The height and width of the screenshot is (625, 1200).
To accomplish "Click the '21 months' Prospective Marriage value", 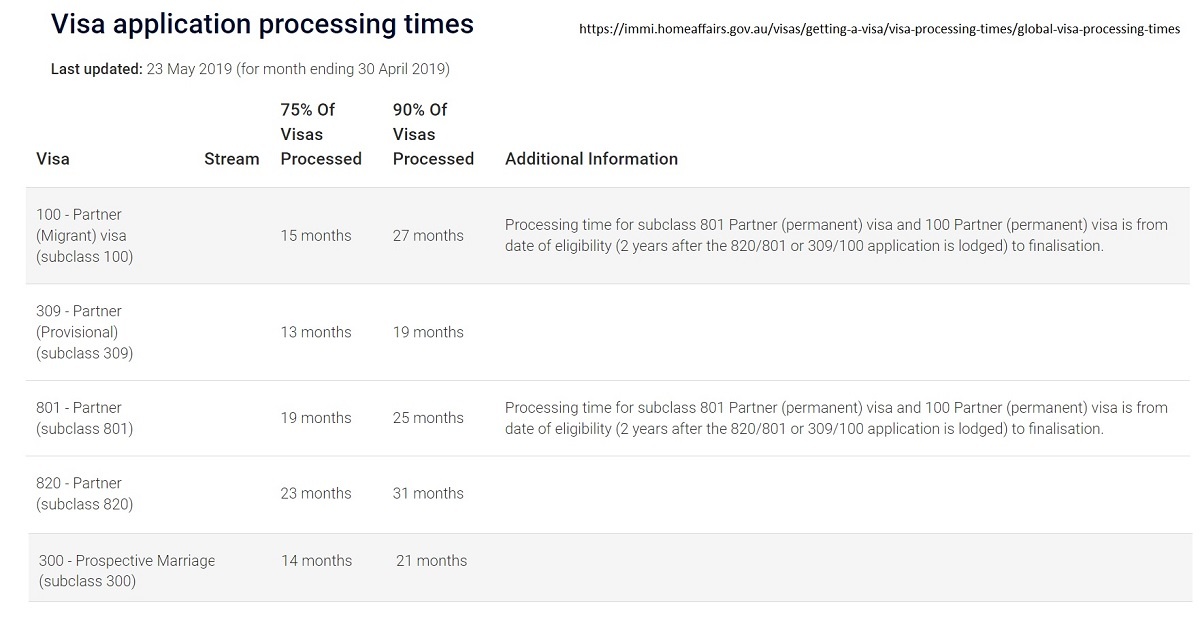I will (x=431, y=561).
